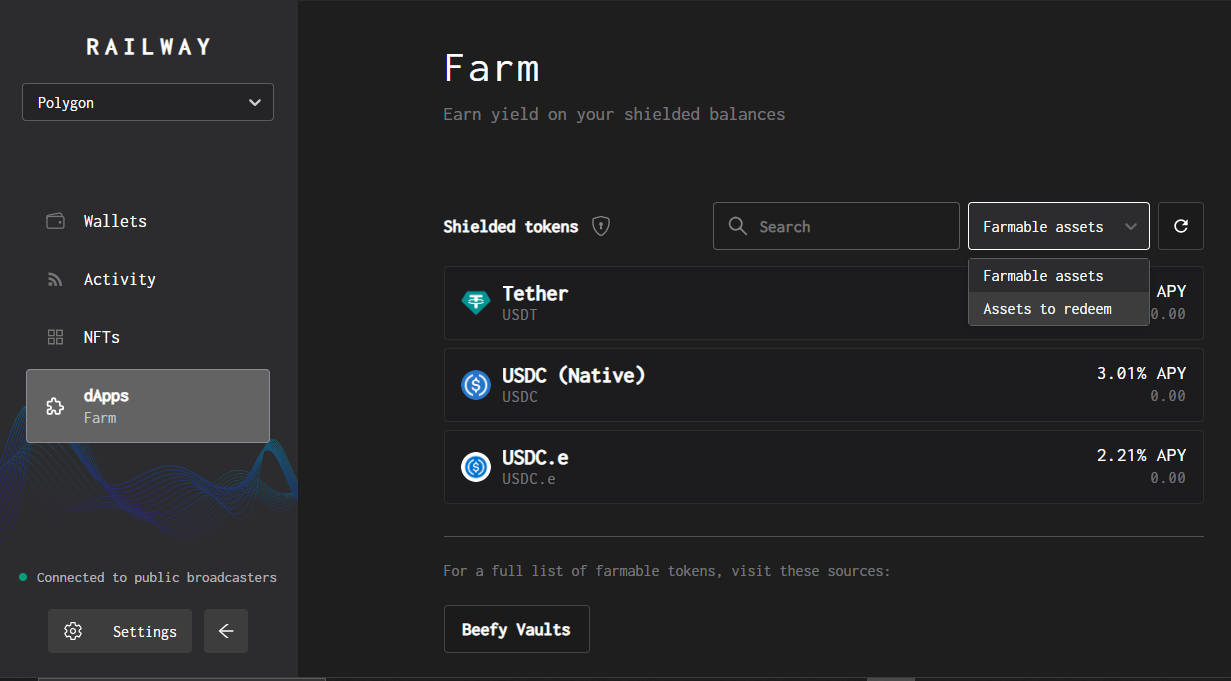This screenshot has width=1231, height=681.
Task: Click the USDC (Native) token logo
Action: [476, 385]
